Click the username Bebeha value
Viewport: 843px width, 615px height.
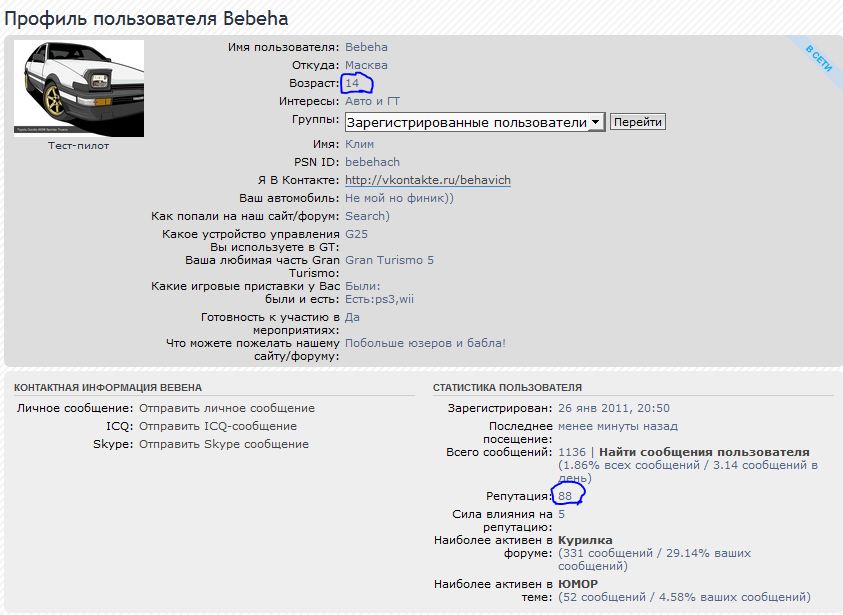click(366, 47)
